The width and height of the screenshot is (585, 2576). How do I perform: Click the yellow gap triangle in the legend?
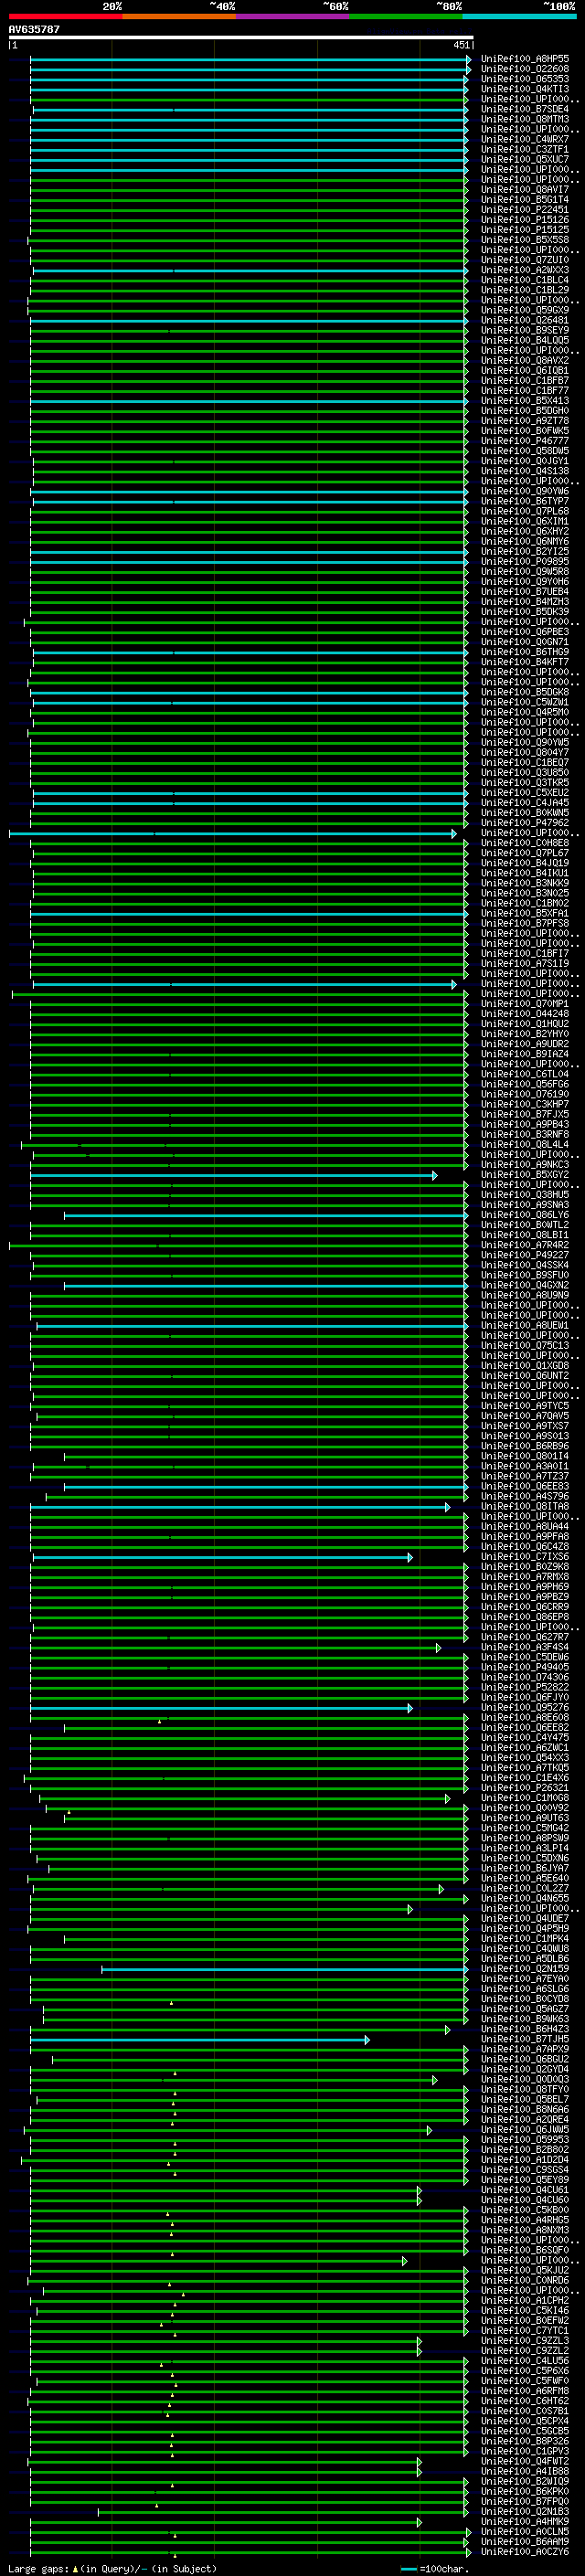[75, 2569]
